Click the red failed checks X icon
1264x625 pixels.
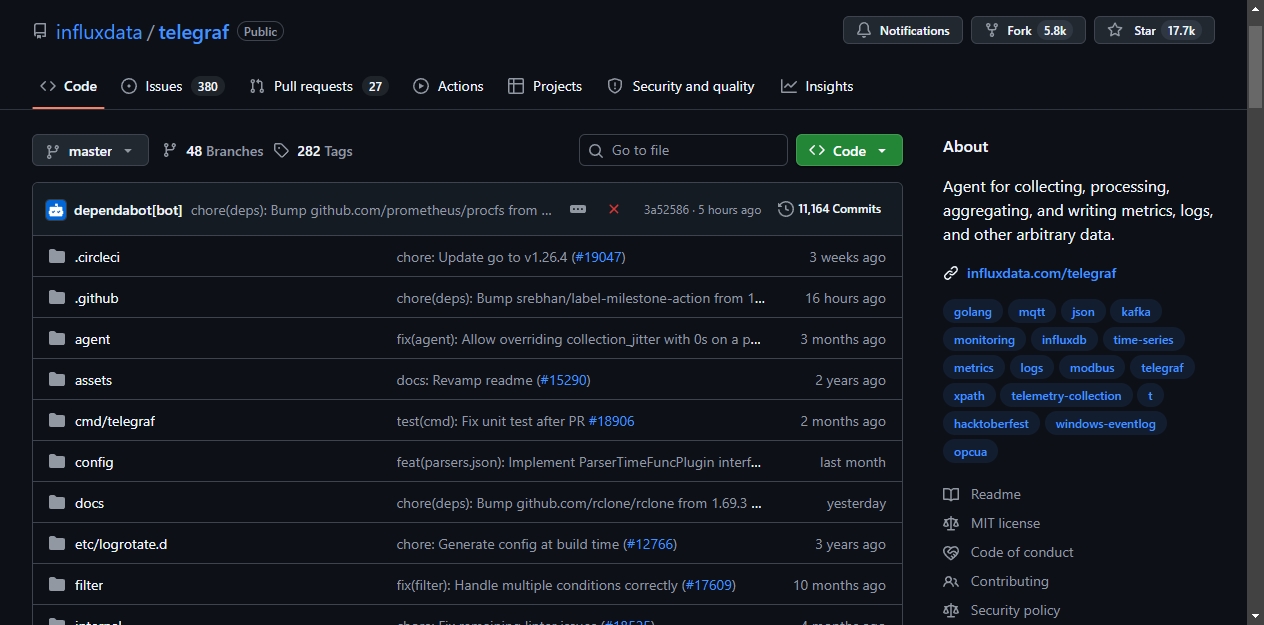614,209
